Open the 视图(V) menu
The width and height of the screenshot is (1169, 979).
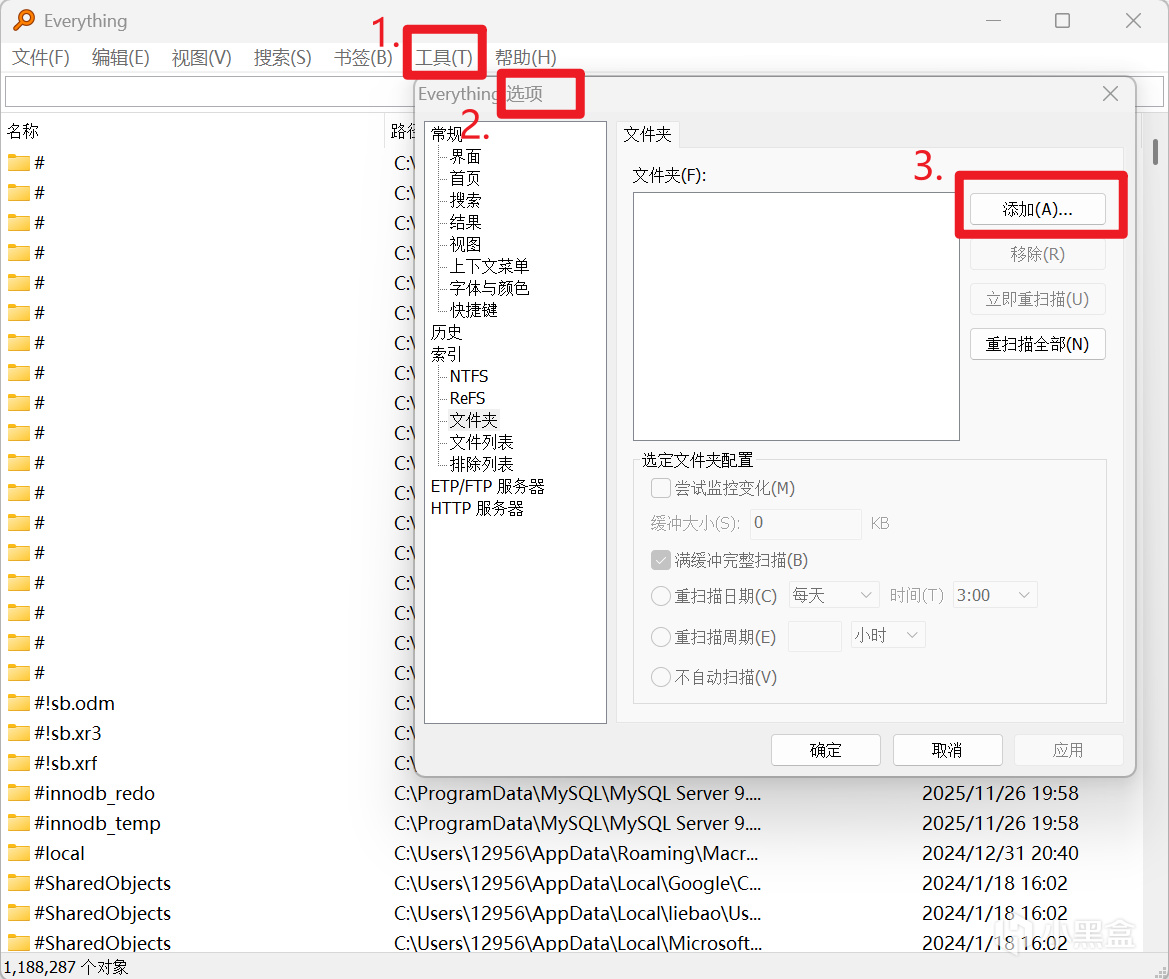click(x=201, y=57)
